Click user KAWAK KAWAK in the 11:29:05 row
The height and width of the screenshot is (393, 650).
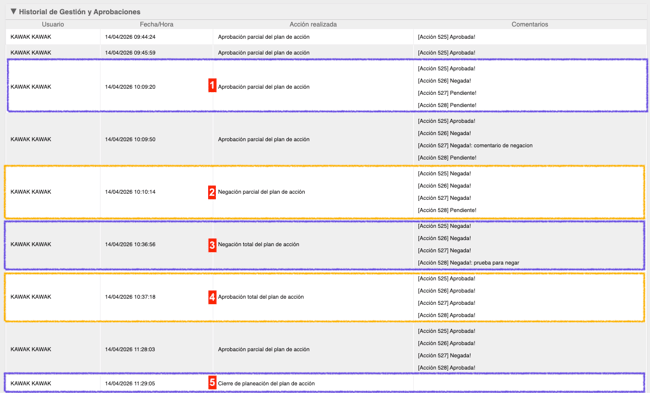pyautogui.click(x=31, y=383)
